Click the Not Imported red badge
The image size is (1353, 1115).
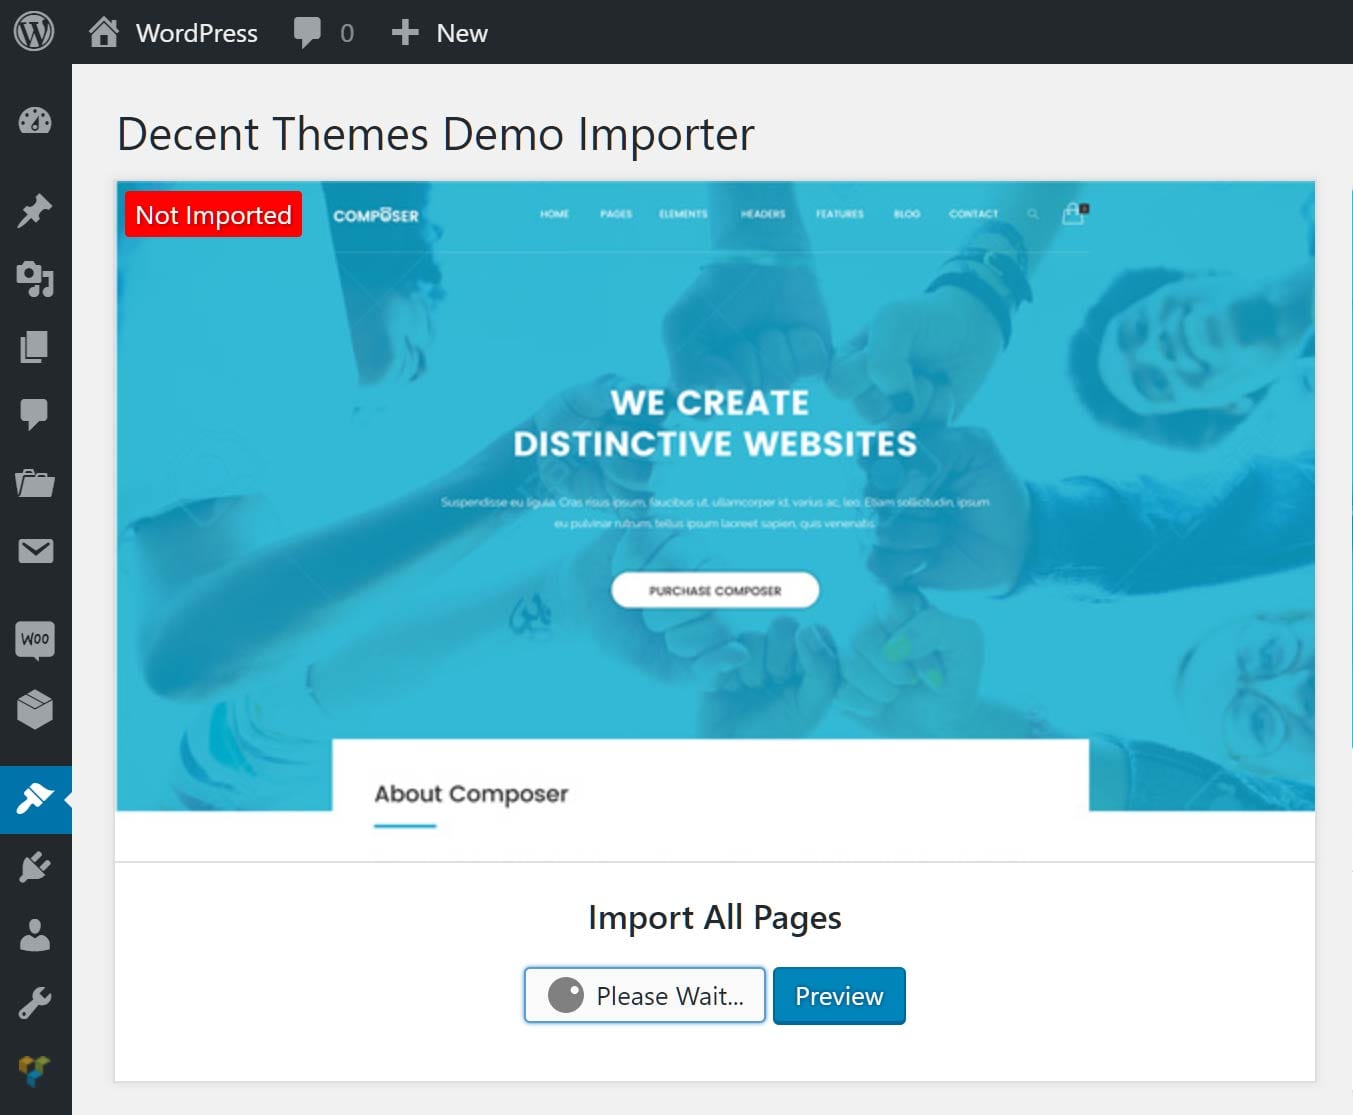tap(213, 214)
